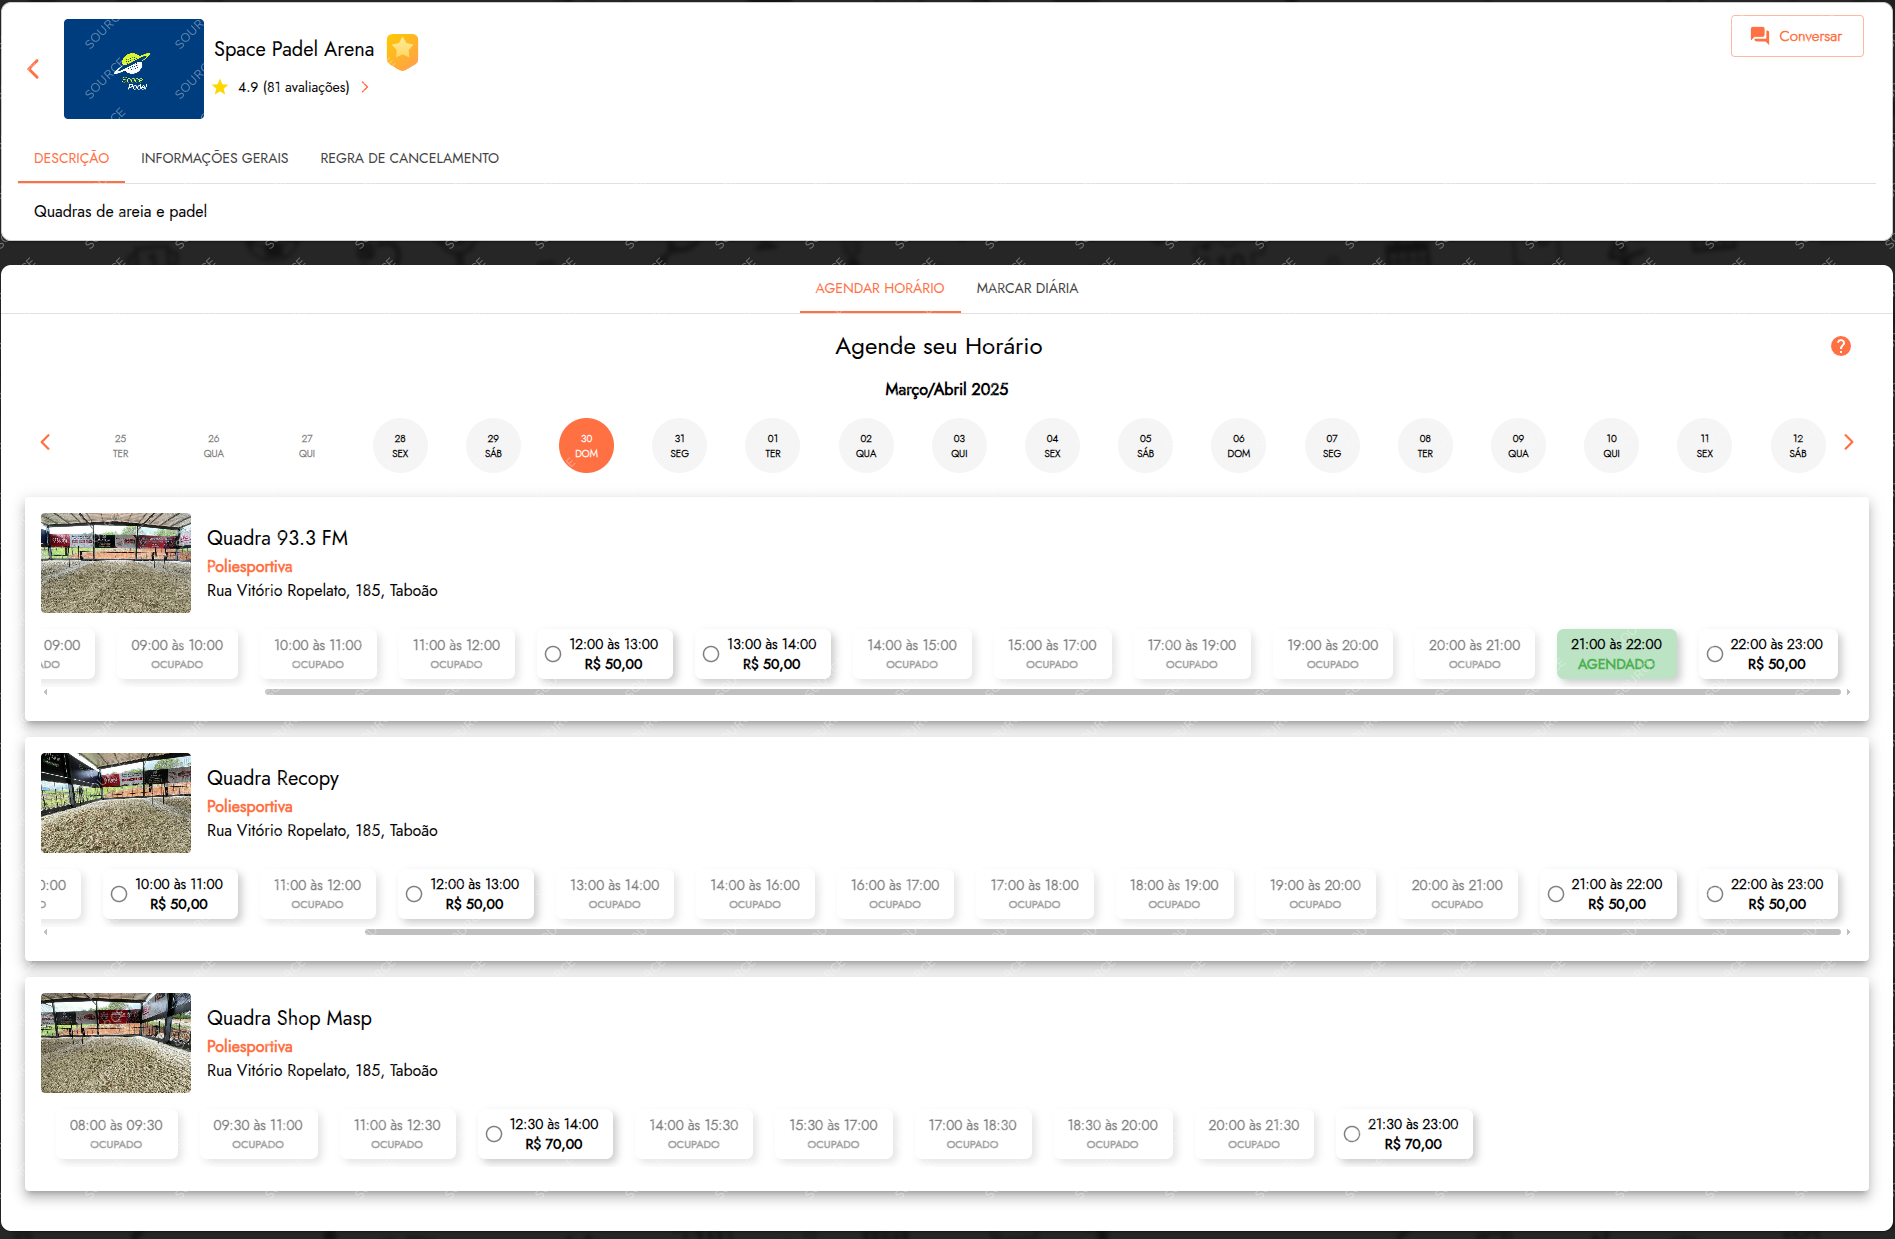The image size is (1895, 1239).
Task: Click the back arrow beside the arena logo
Action: pos(34,69)
